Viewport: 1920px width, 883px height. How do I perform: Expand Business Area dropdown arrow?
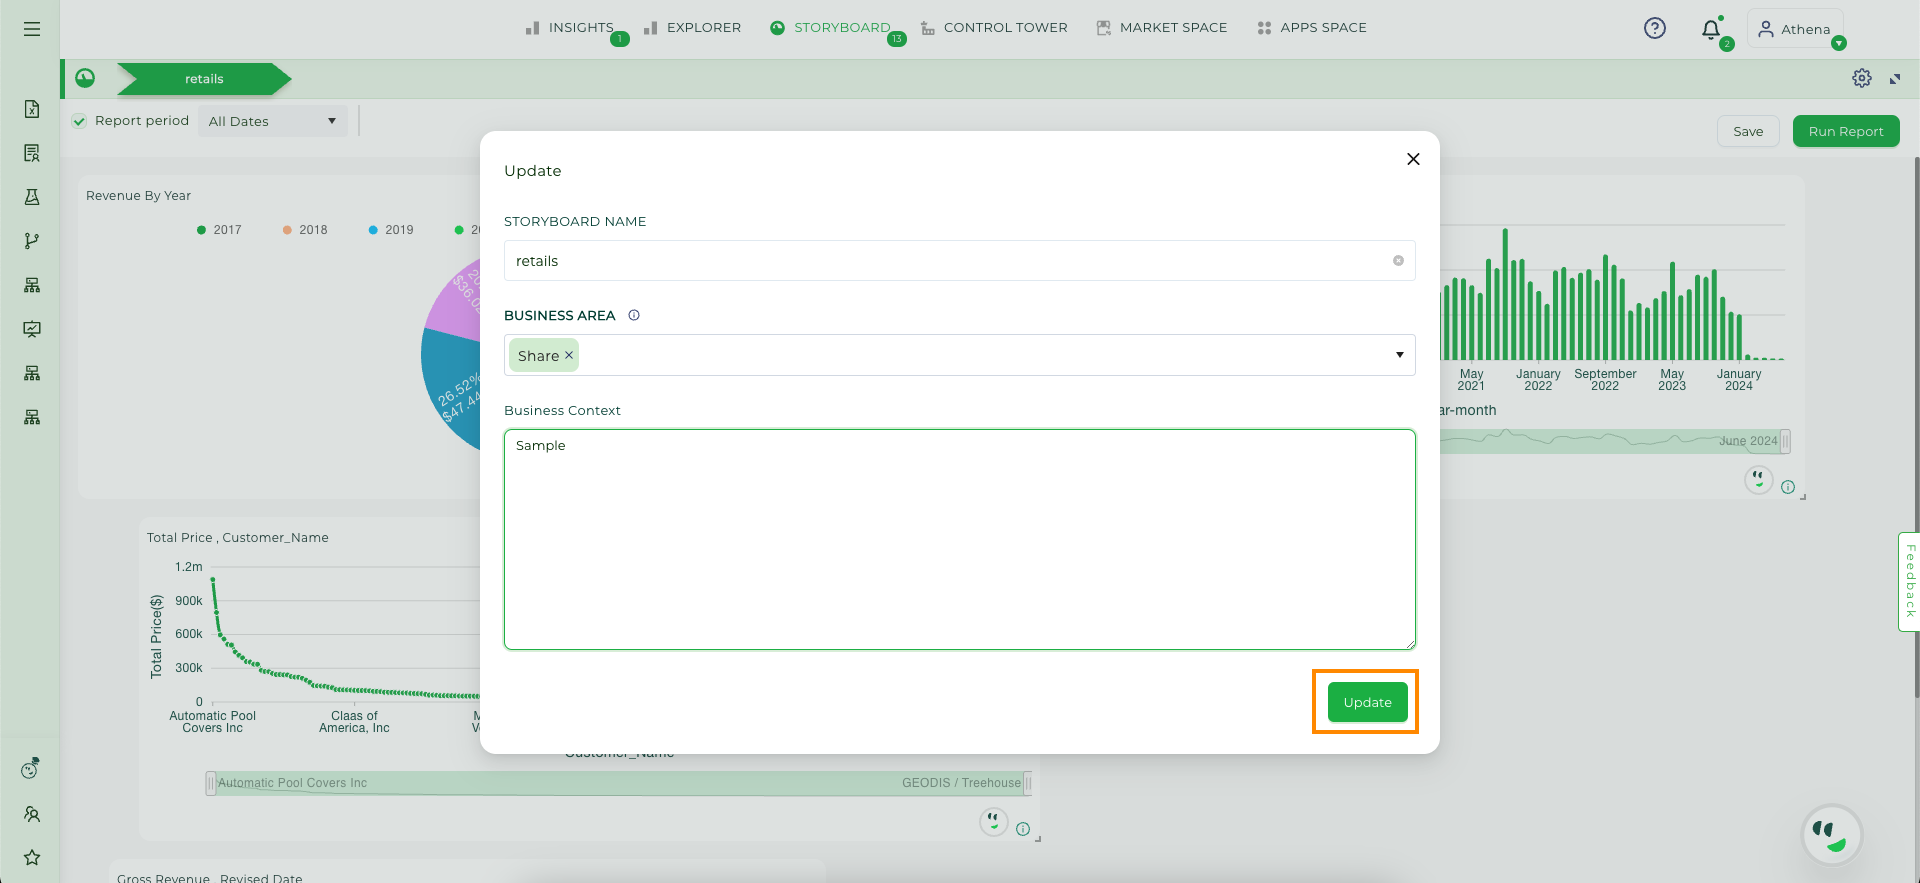click(x=1399, y=355)
